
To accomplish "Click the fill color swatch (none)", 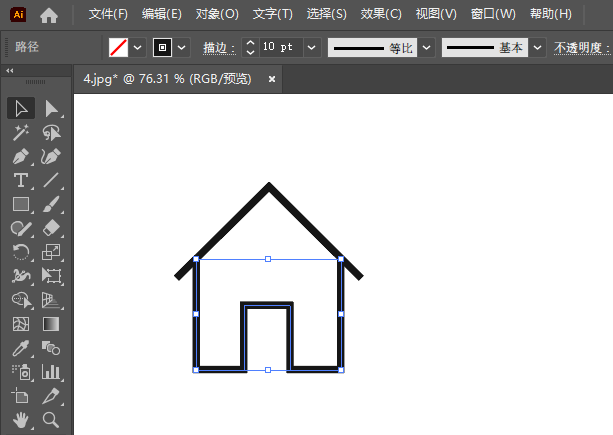I will pyautogui.click(x=118, y=48).
